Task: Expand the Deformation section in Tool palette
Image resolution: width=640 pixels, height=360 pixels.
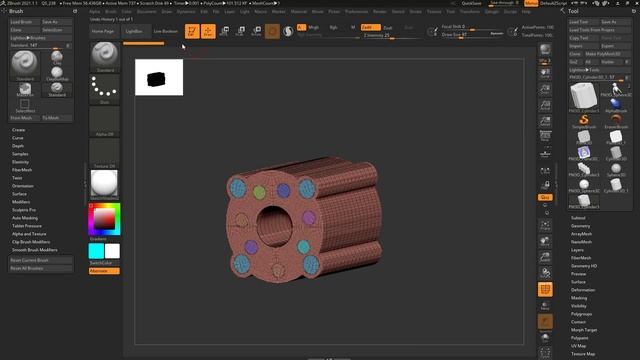Action: pyautogui.click(x=583, y=290)
